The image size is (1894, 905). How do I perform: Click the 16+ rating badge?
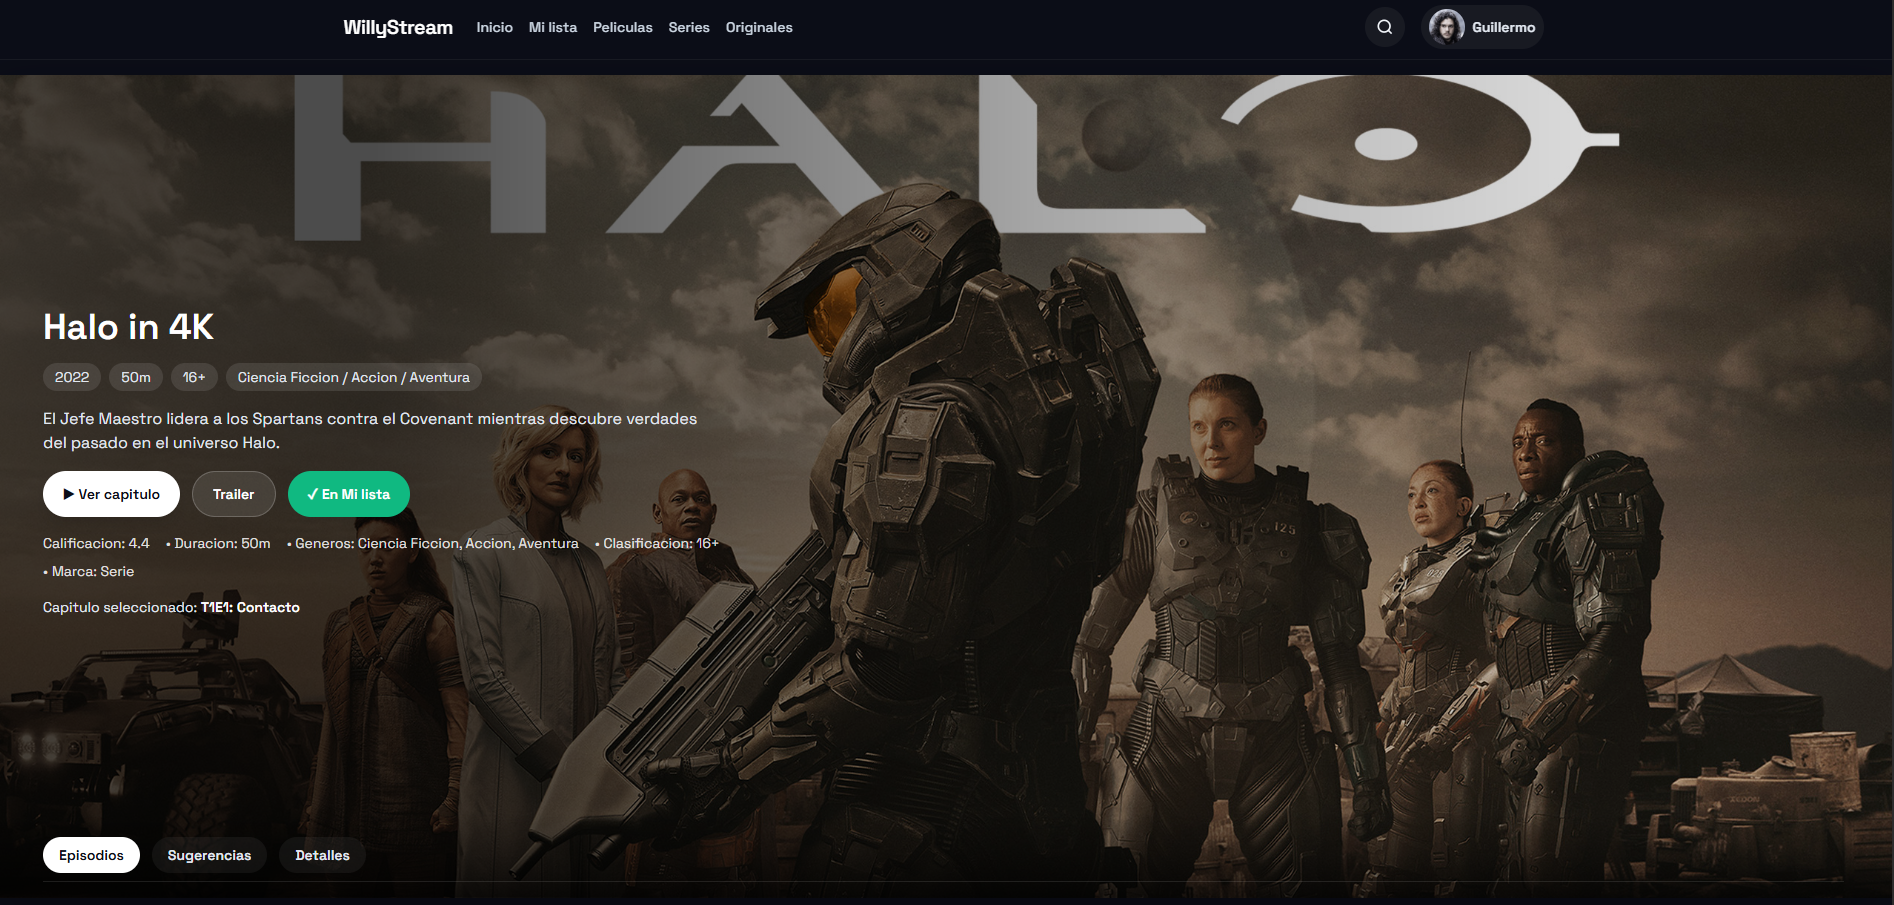point(194,377)
